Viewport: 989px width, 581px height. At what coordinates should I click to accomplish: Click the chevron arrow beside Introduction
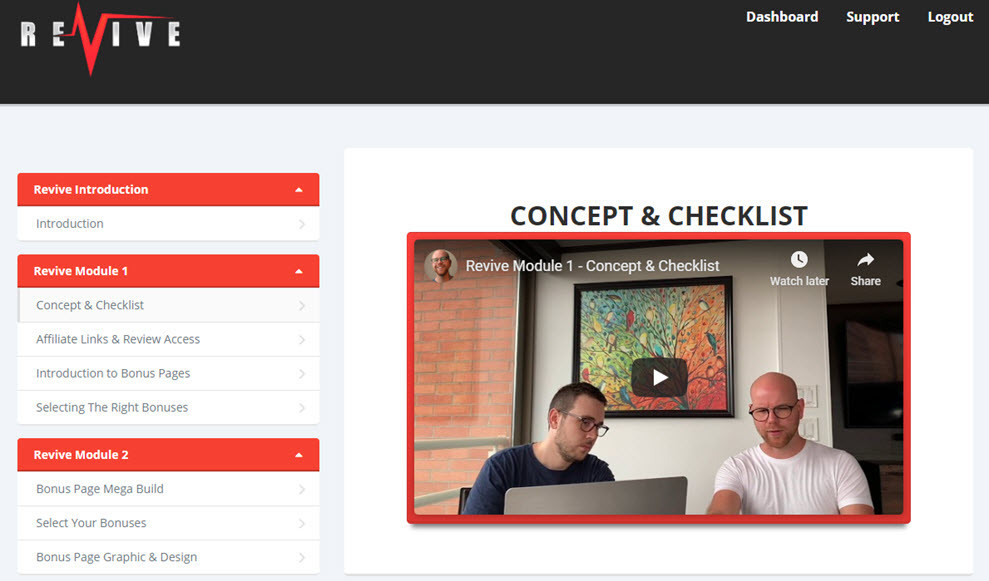pyautogui.click(x=302, y=224)
